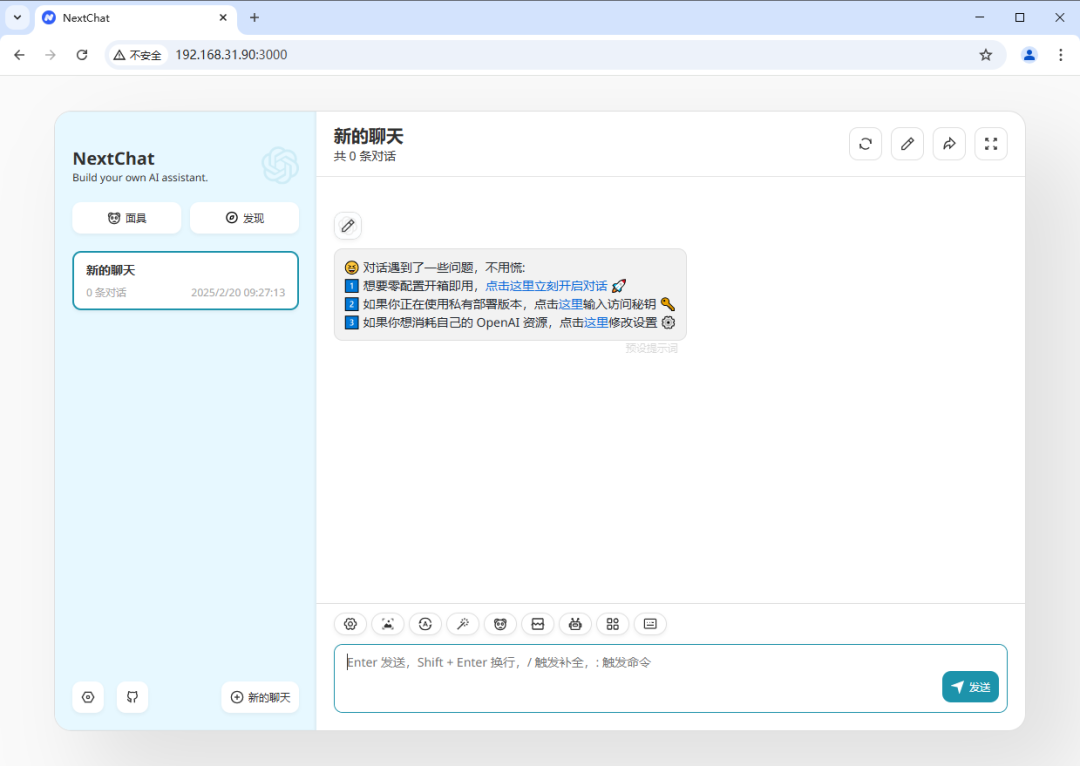The height and width of the screenshot is (766, 1080).
Task: Go forward in the browser
Action: (x=50, y=55)
